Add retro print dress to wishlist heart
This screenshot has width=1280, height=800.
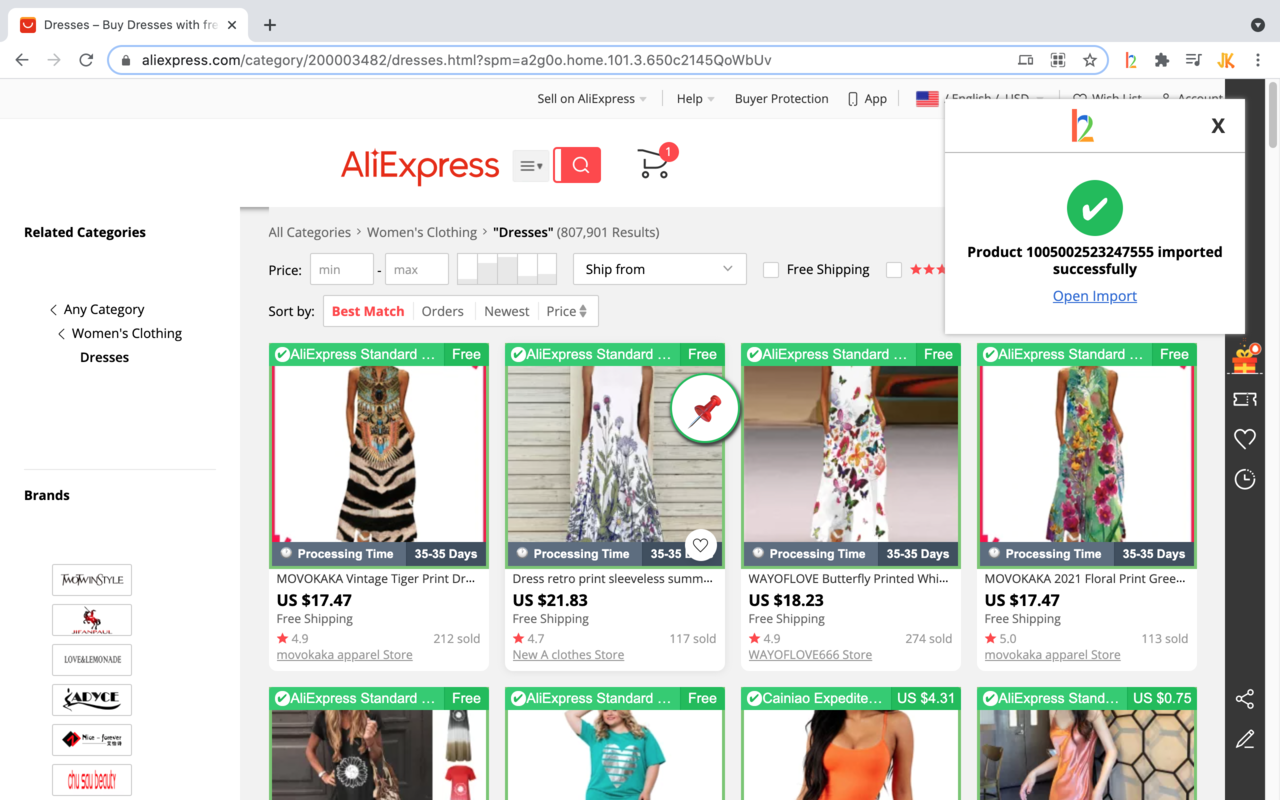click(701, 545)
